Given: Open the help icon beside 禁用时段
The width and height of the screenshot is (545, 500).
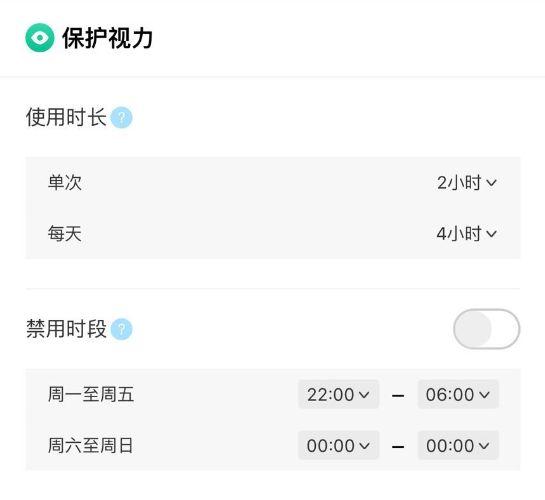Looking at the screenshot, I should point(121,329).
